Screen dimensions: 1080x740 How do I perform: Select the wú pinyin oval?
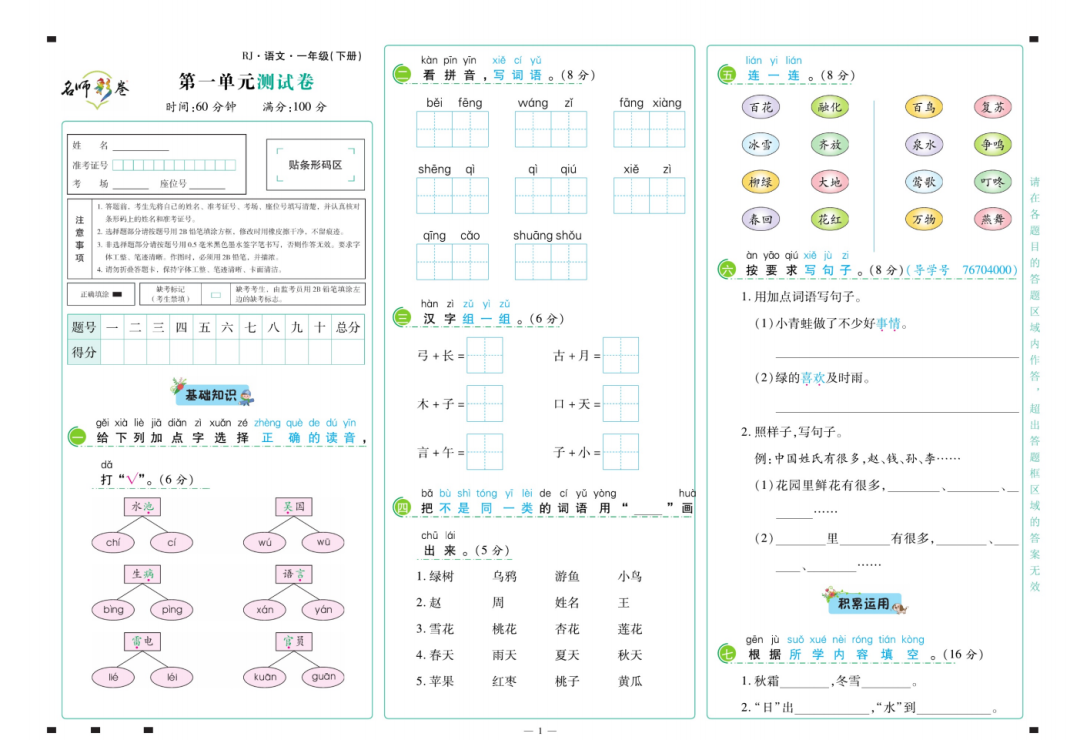[x=264, y=542]
